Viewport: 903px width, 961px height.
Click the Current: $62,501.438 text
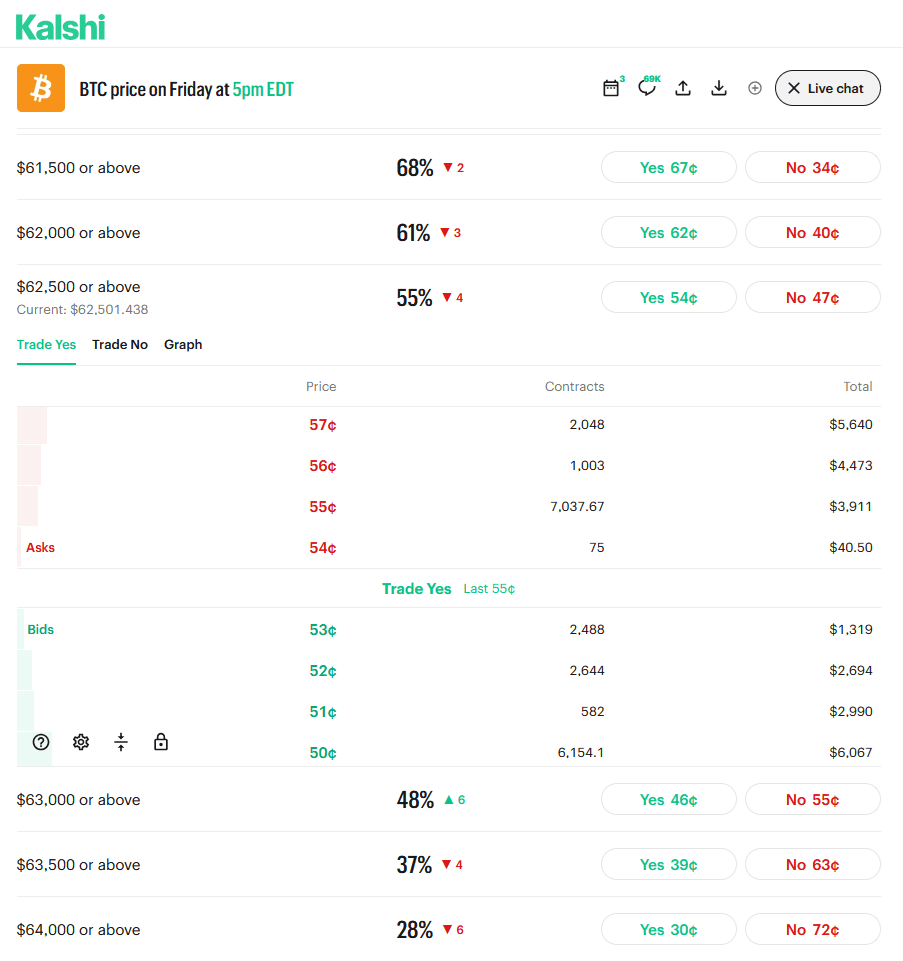coord(82,310)
